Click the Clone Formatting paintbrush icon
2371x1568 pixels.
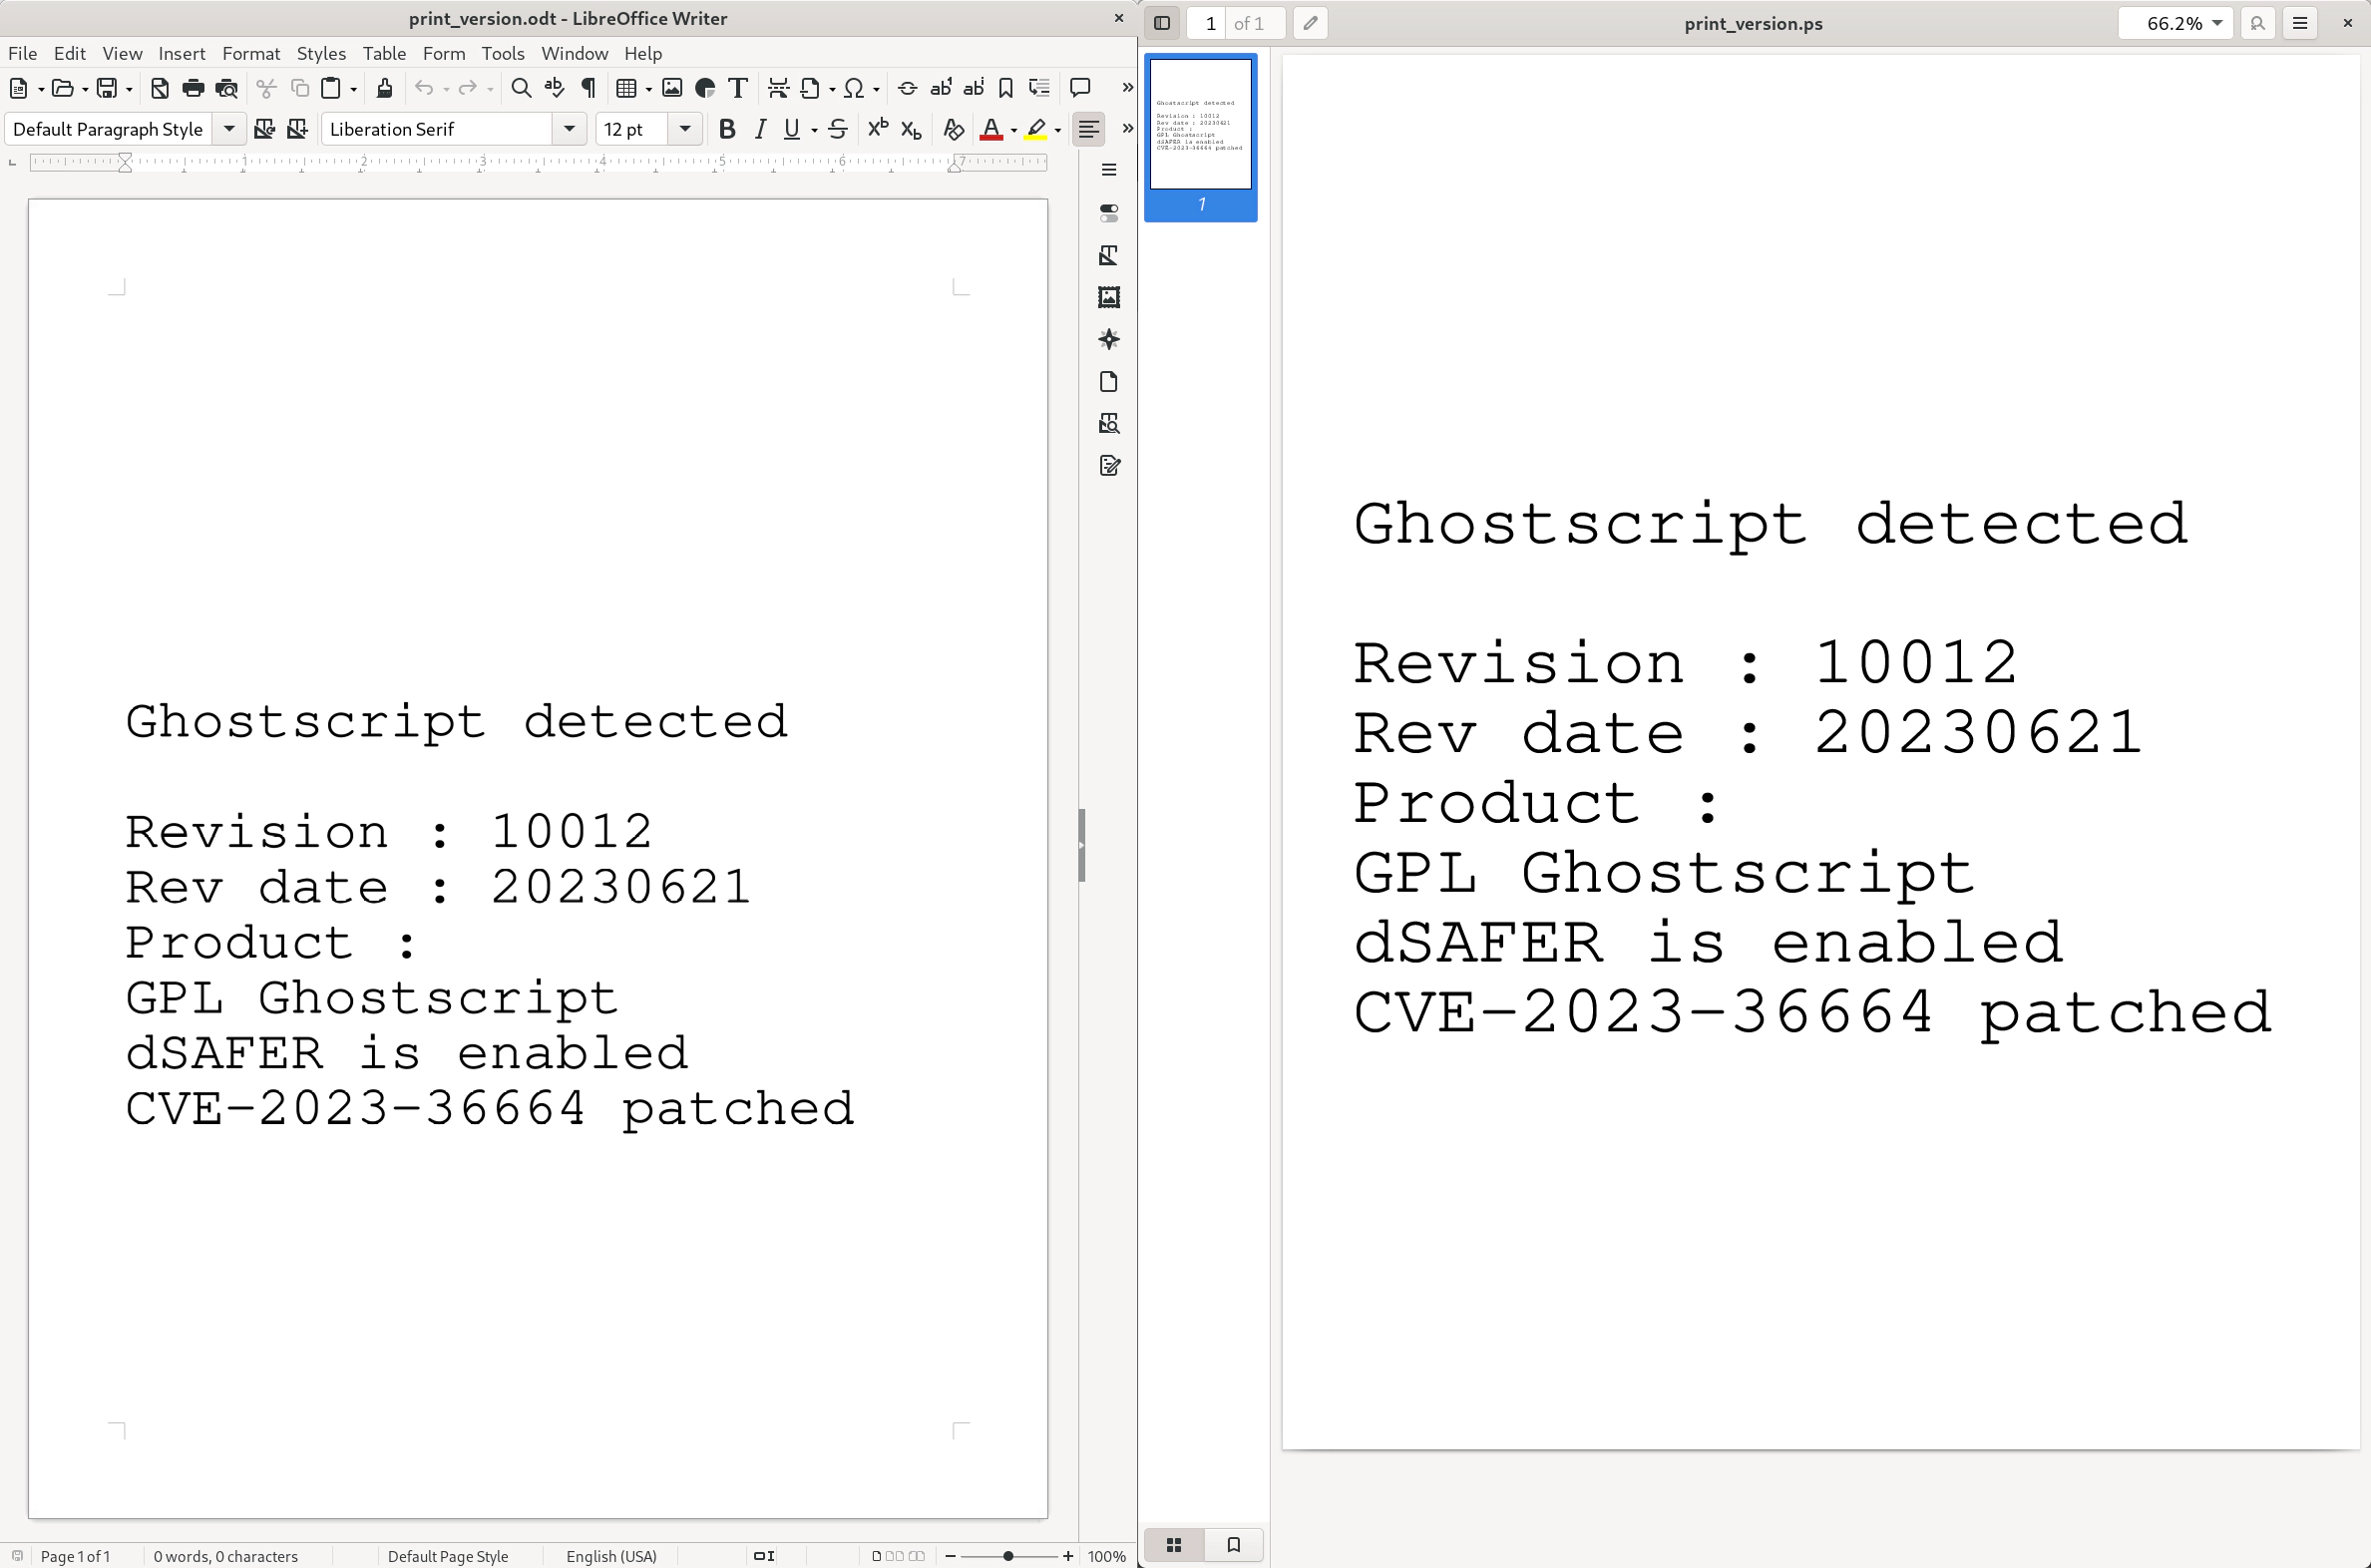(x=384, y=88)
